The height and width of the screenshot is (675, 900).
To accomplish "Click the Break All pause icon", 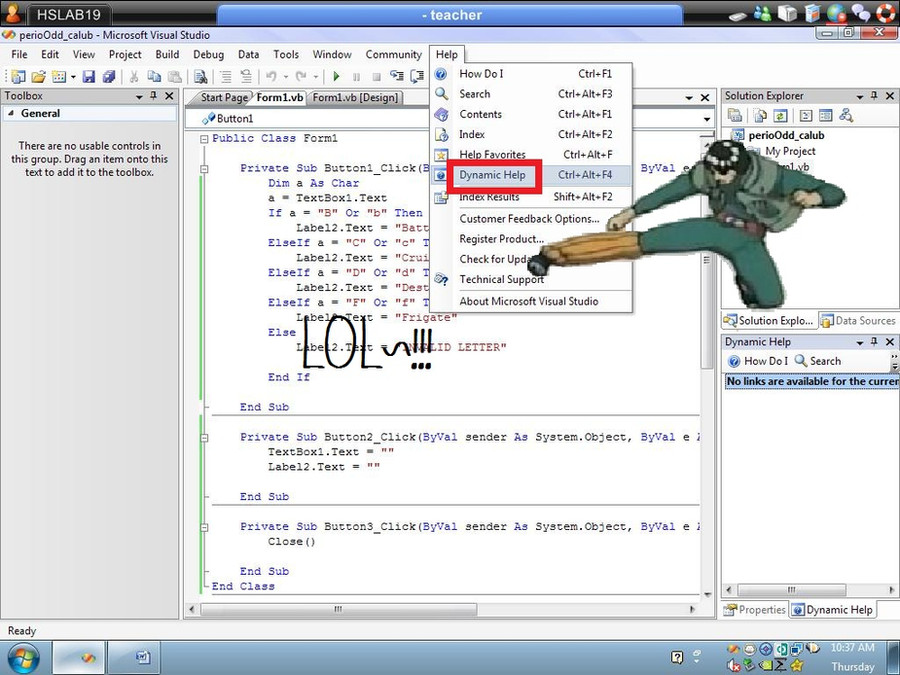I will (356, 76).
